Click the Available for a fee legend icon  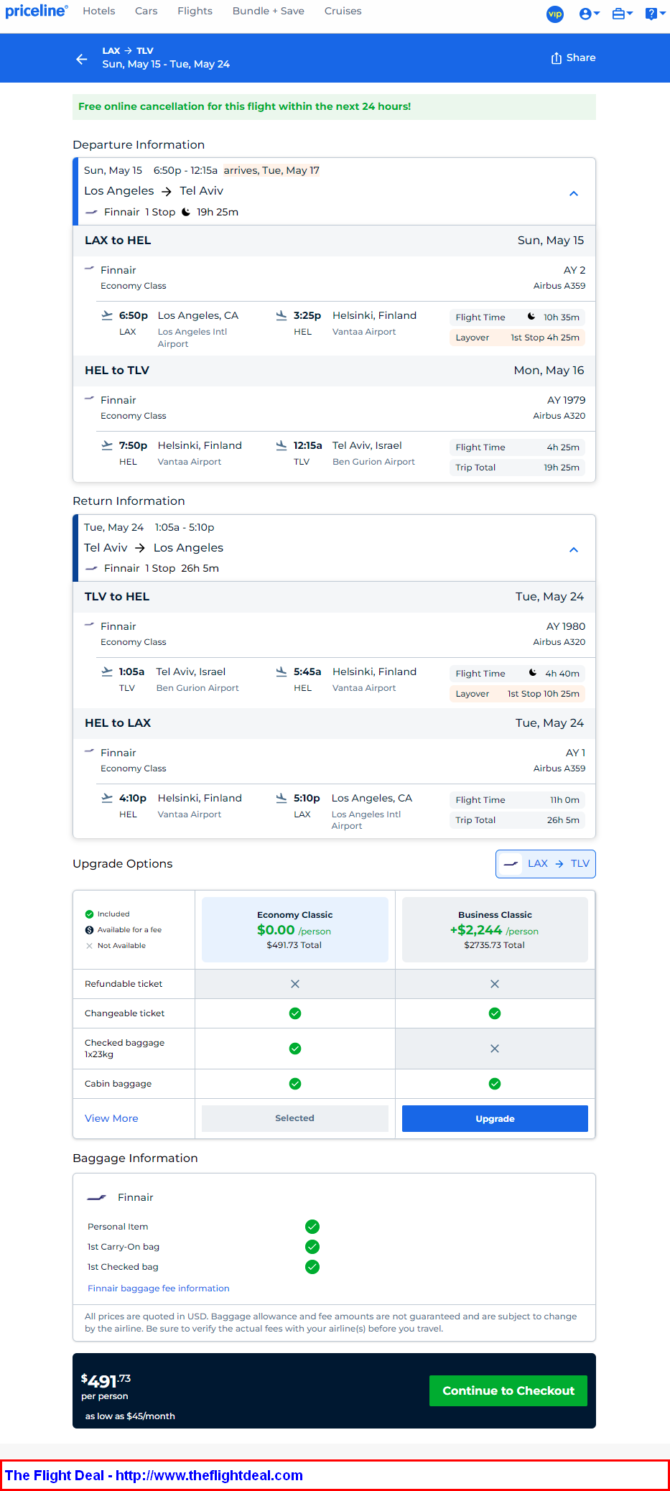pos(89,930)
